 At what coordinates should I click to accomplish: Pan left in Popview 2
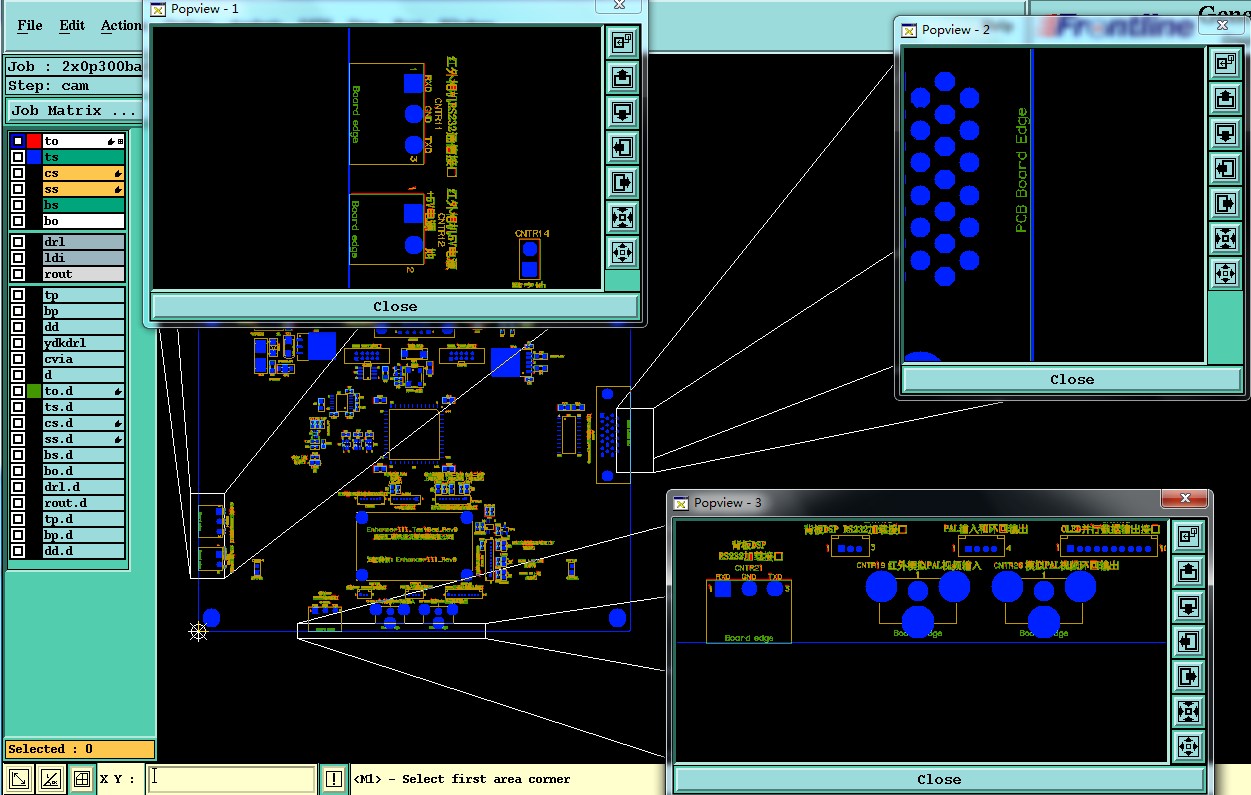click(x=1225, y=168)
